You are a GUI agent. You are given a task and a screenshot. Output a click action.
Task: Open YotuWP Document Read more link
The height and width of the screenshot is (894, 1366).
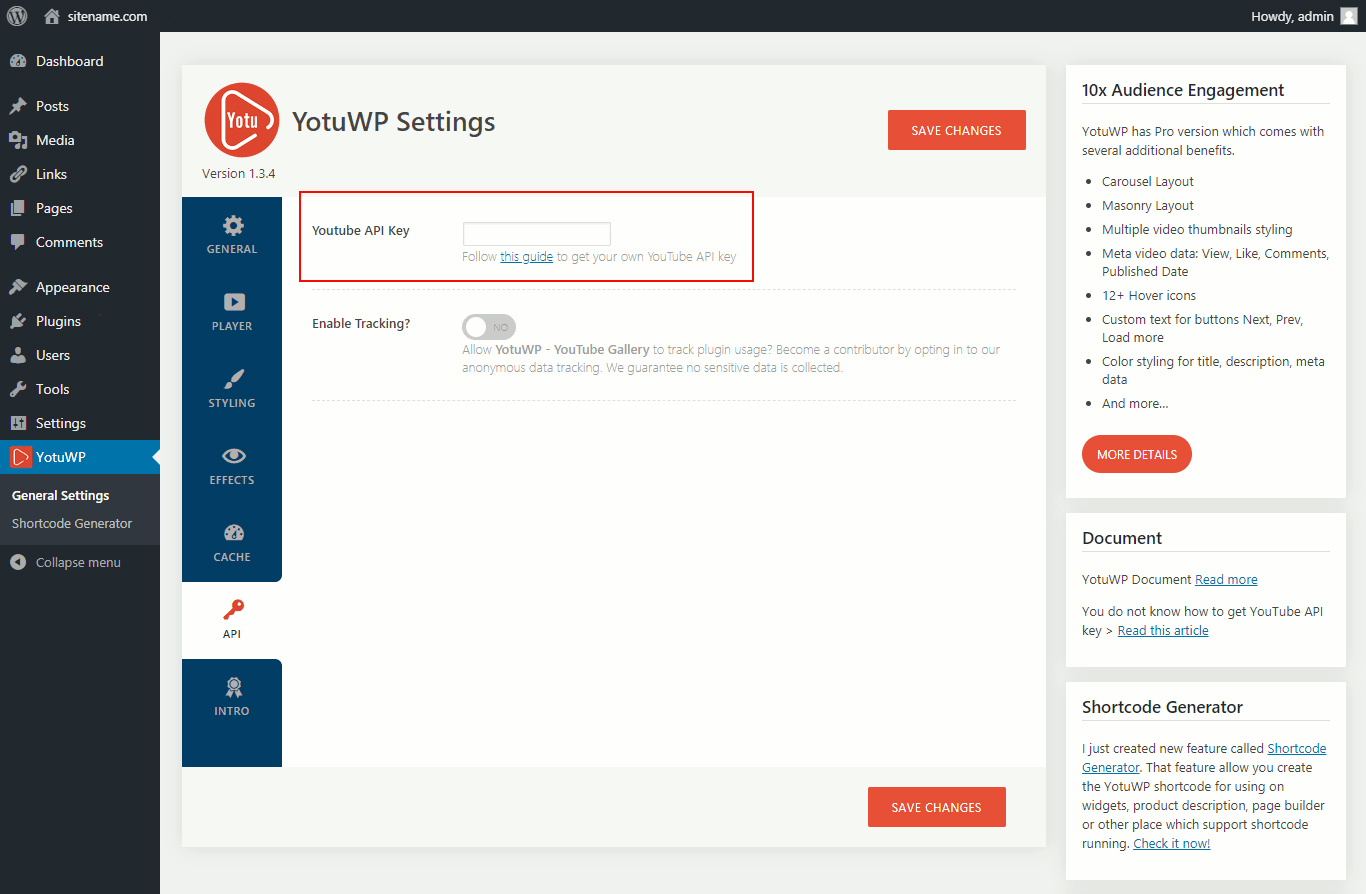[1226, 580]
